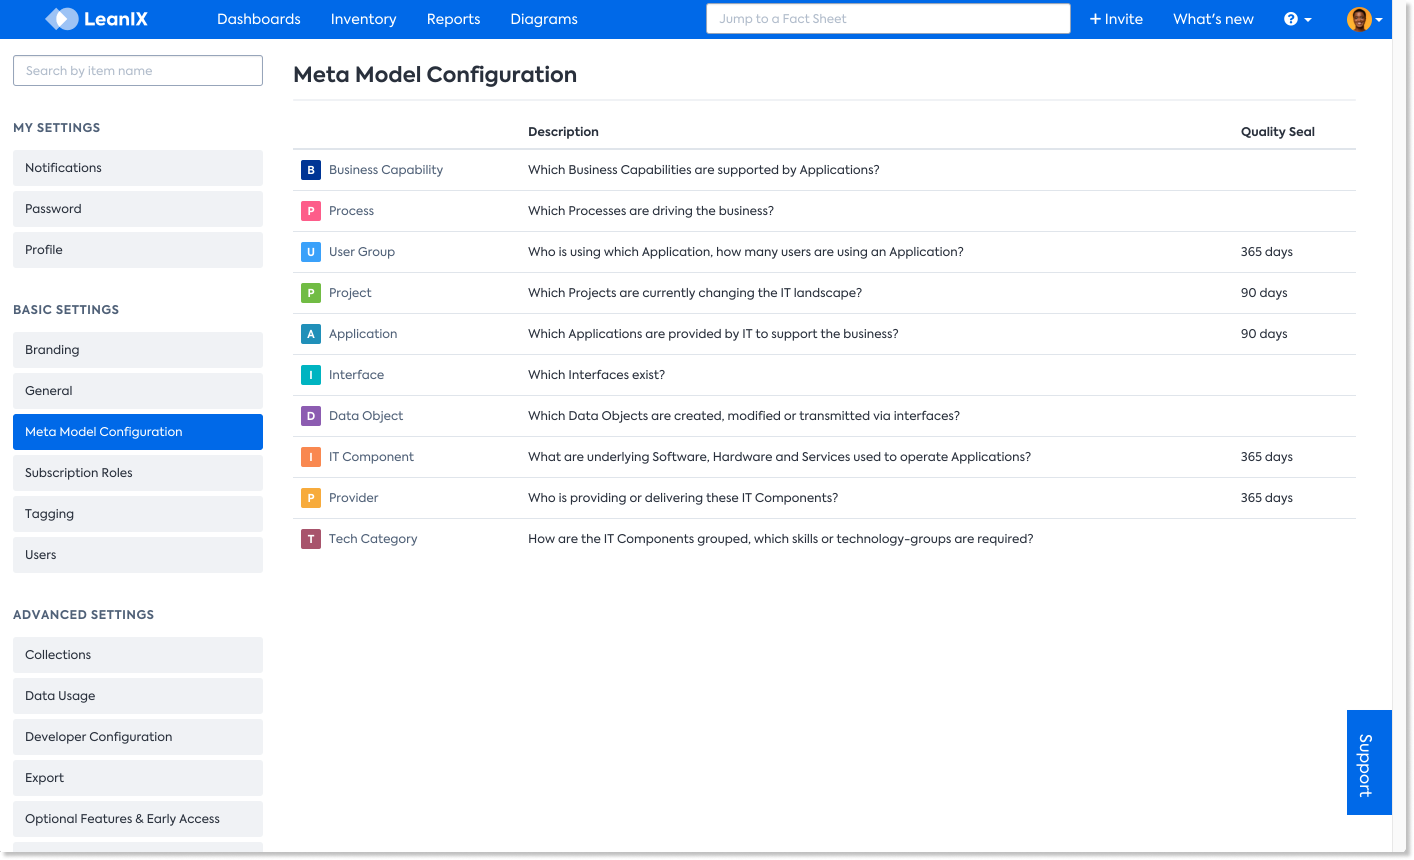Open Notifications settings
The width and height of the screenshot is (1414, 860).
138,168
